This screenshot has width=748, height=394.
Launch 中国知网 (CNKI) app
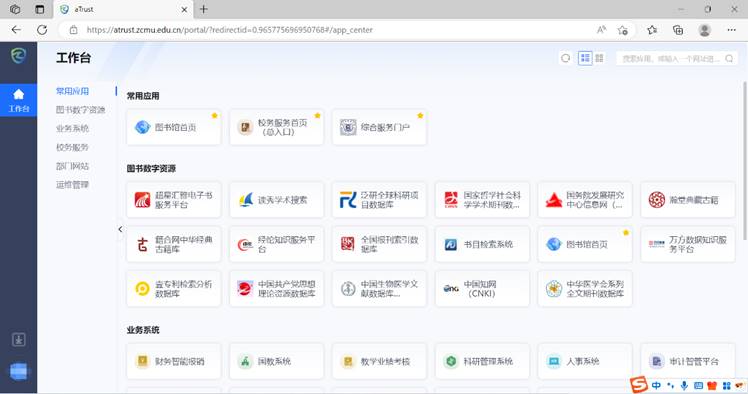[x=482, y=289]
